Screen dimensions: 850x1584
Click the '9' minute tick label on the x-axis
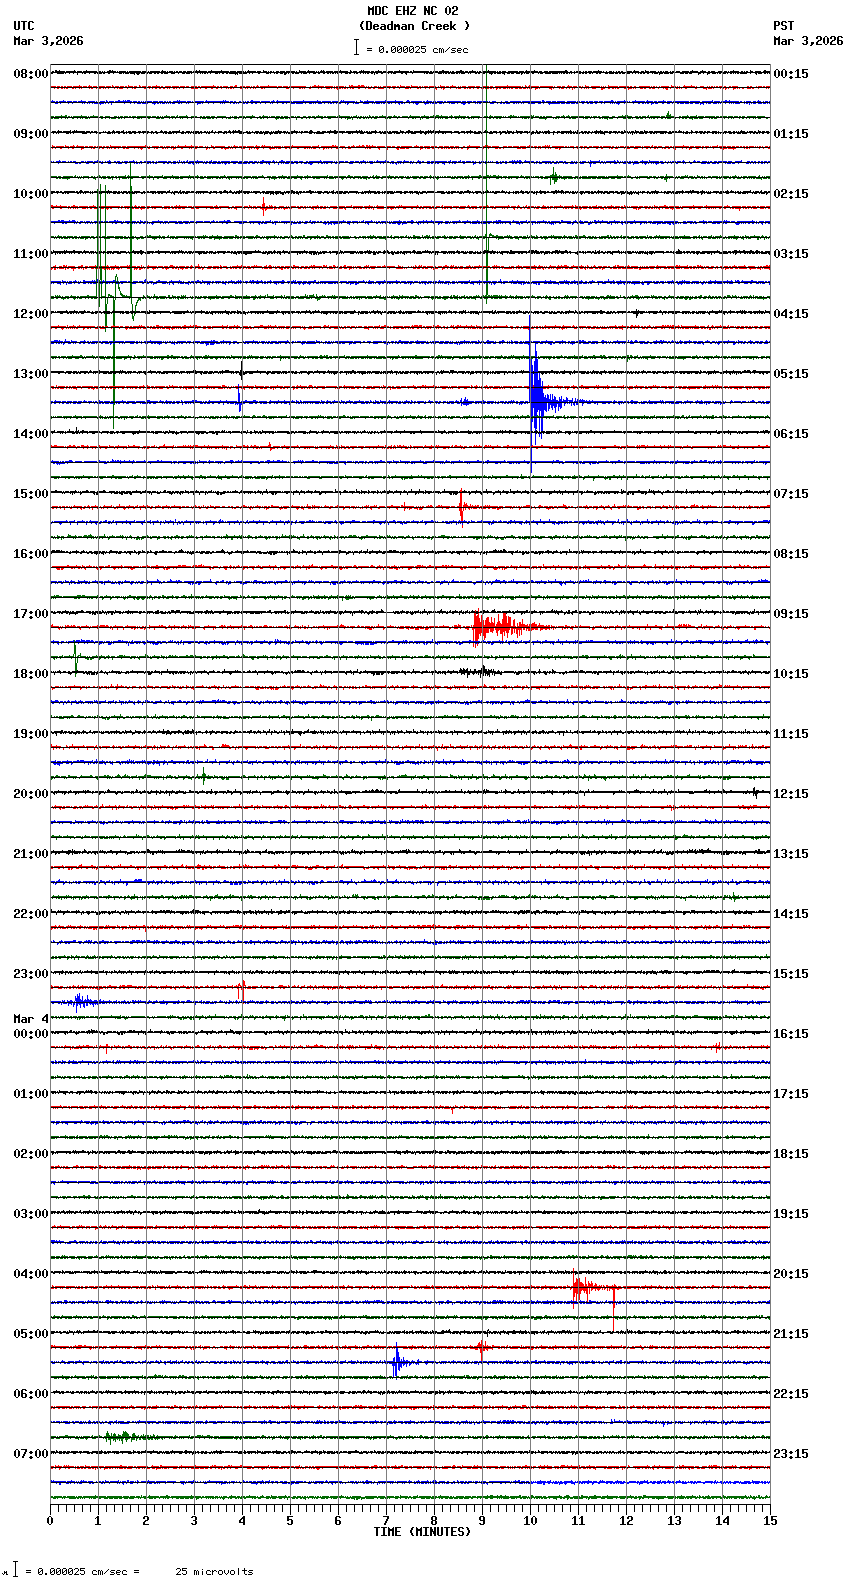point(482,1521)
